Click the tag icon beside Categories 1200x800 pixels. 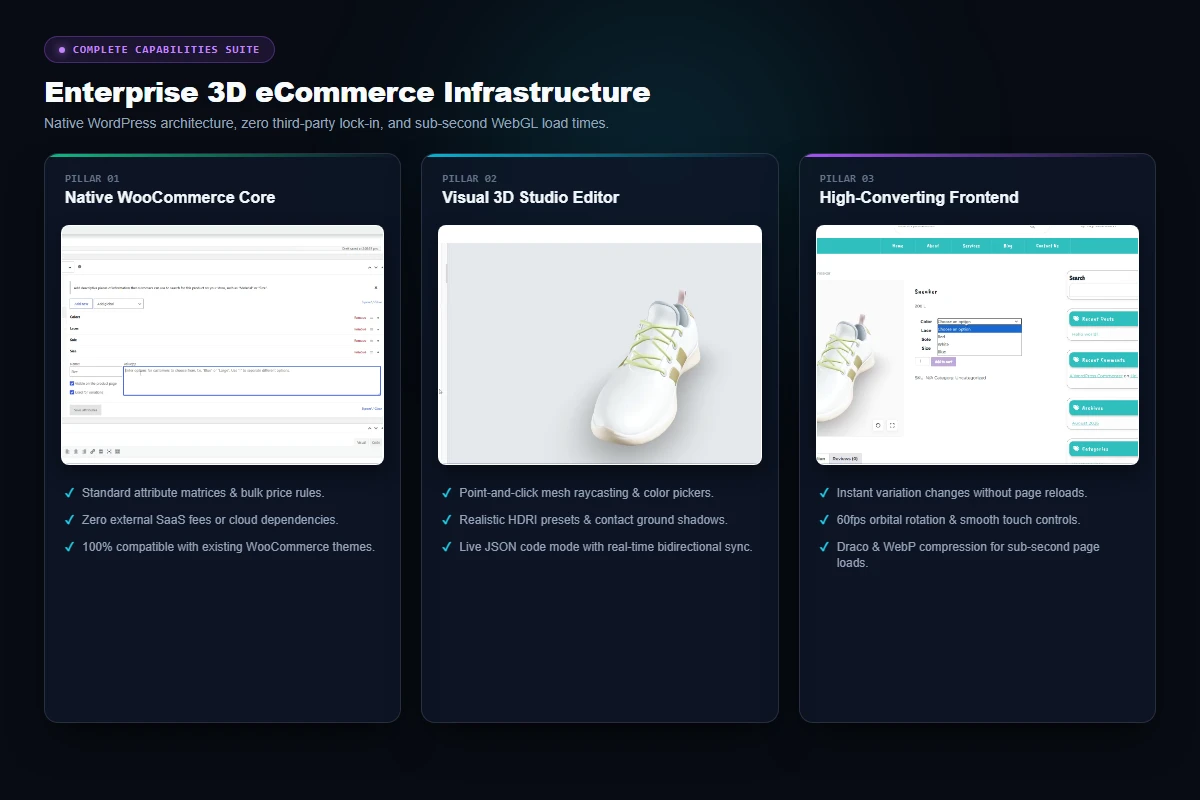click(x=1076, y=448)
